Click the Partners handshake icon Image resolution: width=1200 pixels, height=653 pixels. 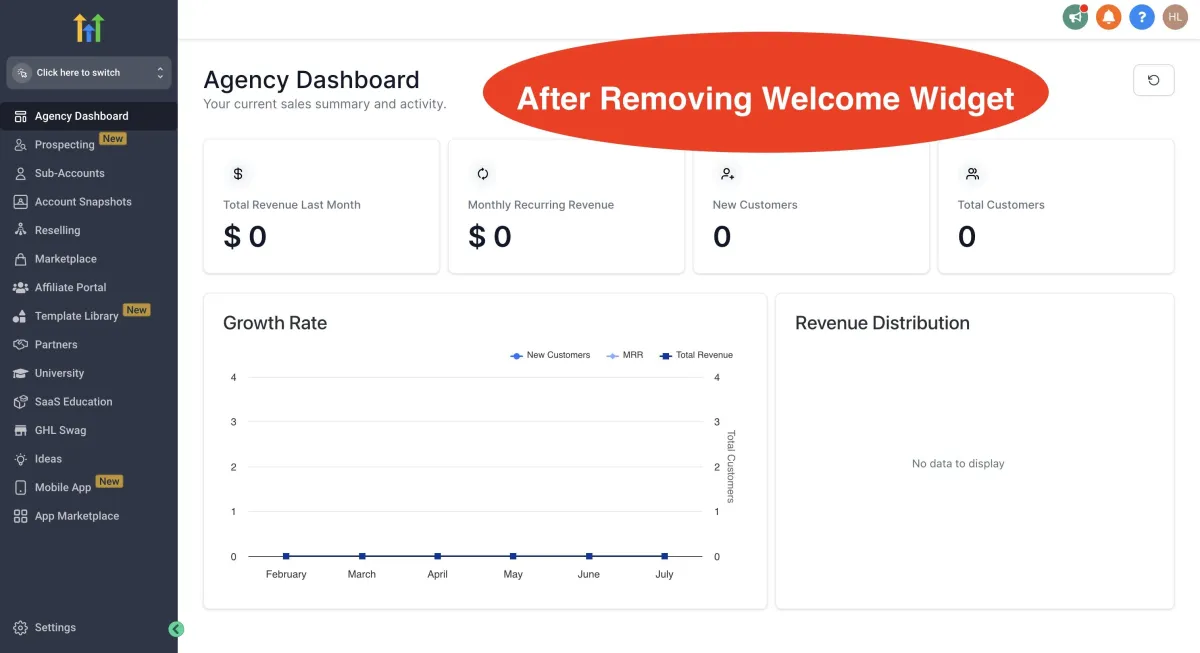coord(20,344)
